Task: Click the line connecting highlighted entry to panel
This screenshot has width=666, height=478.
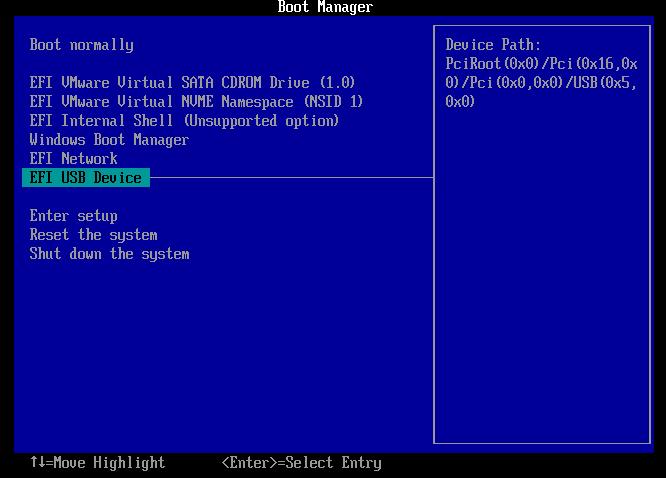Action: [290, 178]
